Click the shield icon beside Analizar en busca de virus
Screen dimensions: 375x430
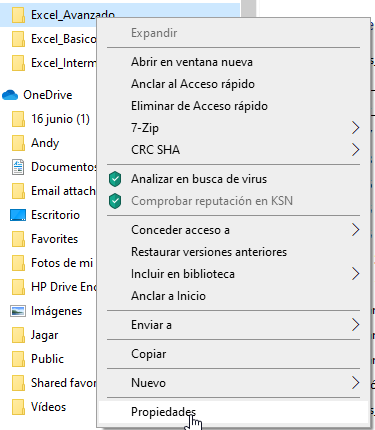click(115, 179)
